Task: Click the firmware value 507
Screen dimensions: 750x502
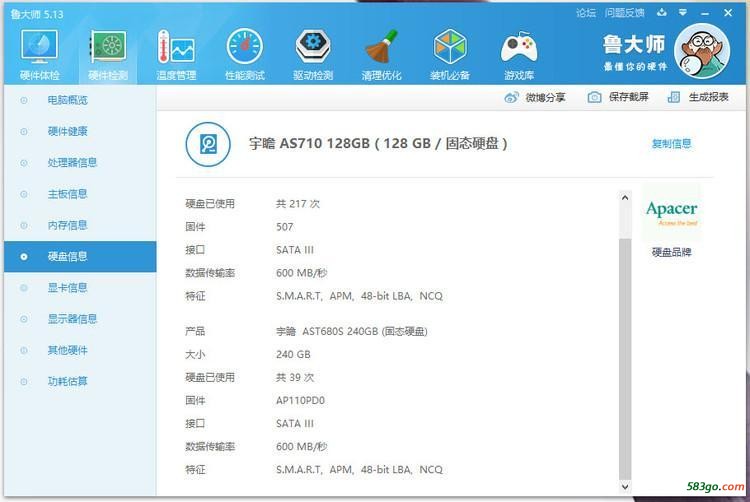Action: [285, 227]
